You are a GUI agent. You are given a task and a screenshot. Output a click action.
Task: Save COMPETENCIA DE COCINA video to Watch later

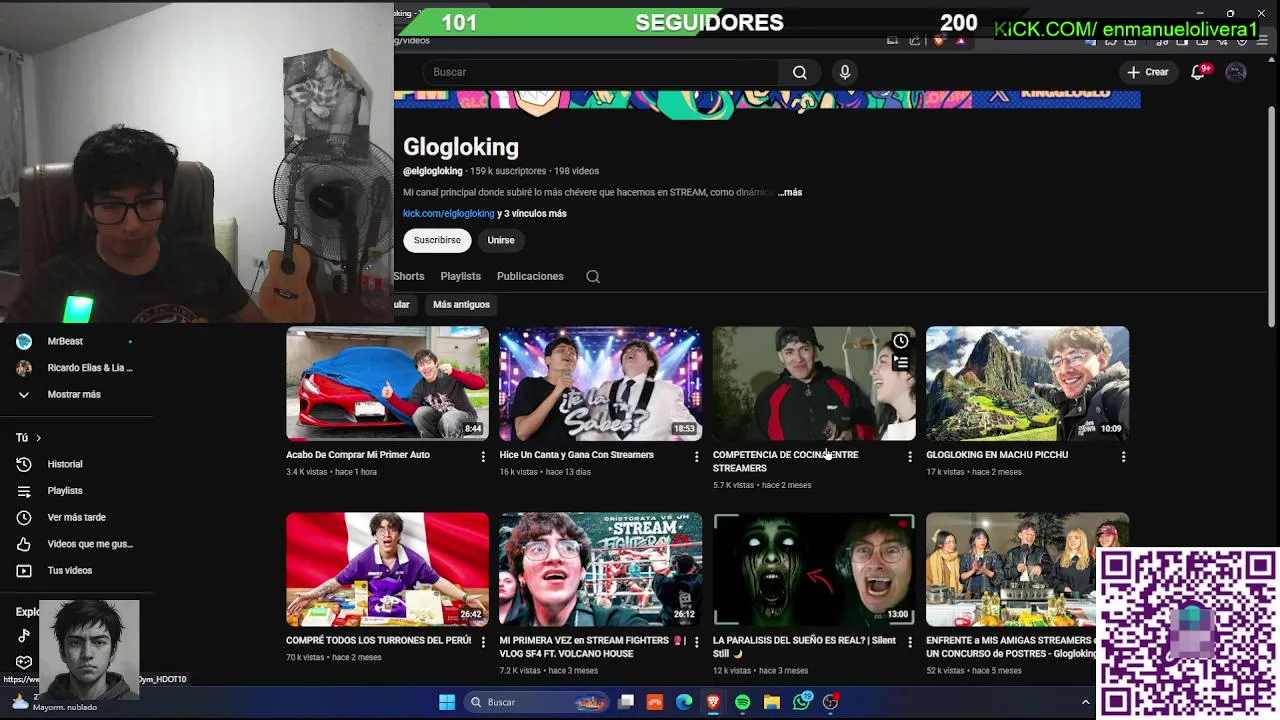click(901, 341)
